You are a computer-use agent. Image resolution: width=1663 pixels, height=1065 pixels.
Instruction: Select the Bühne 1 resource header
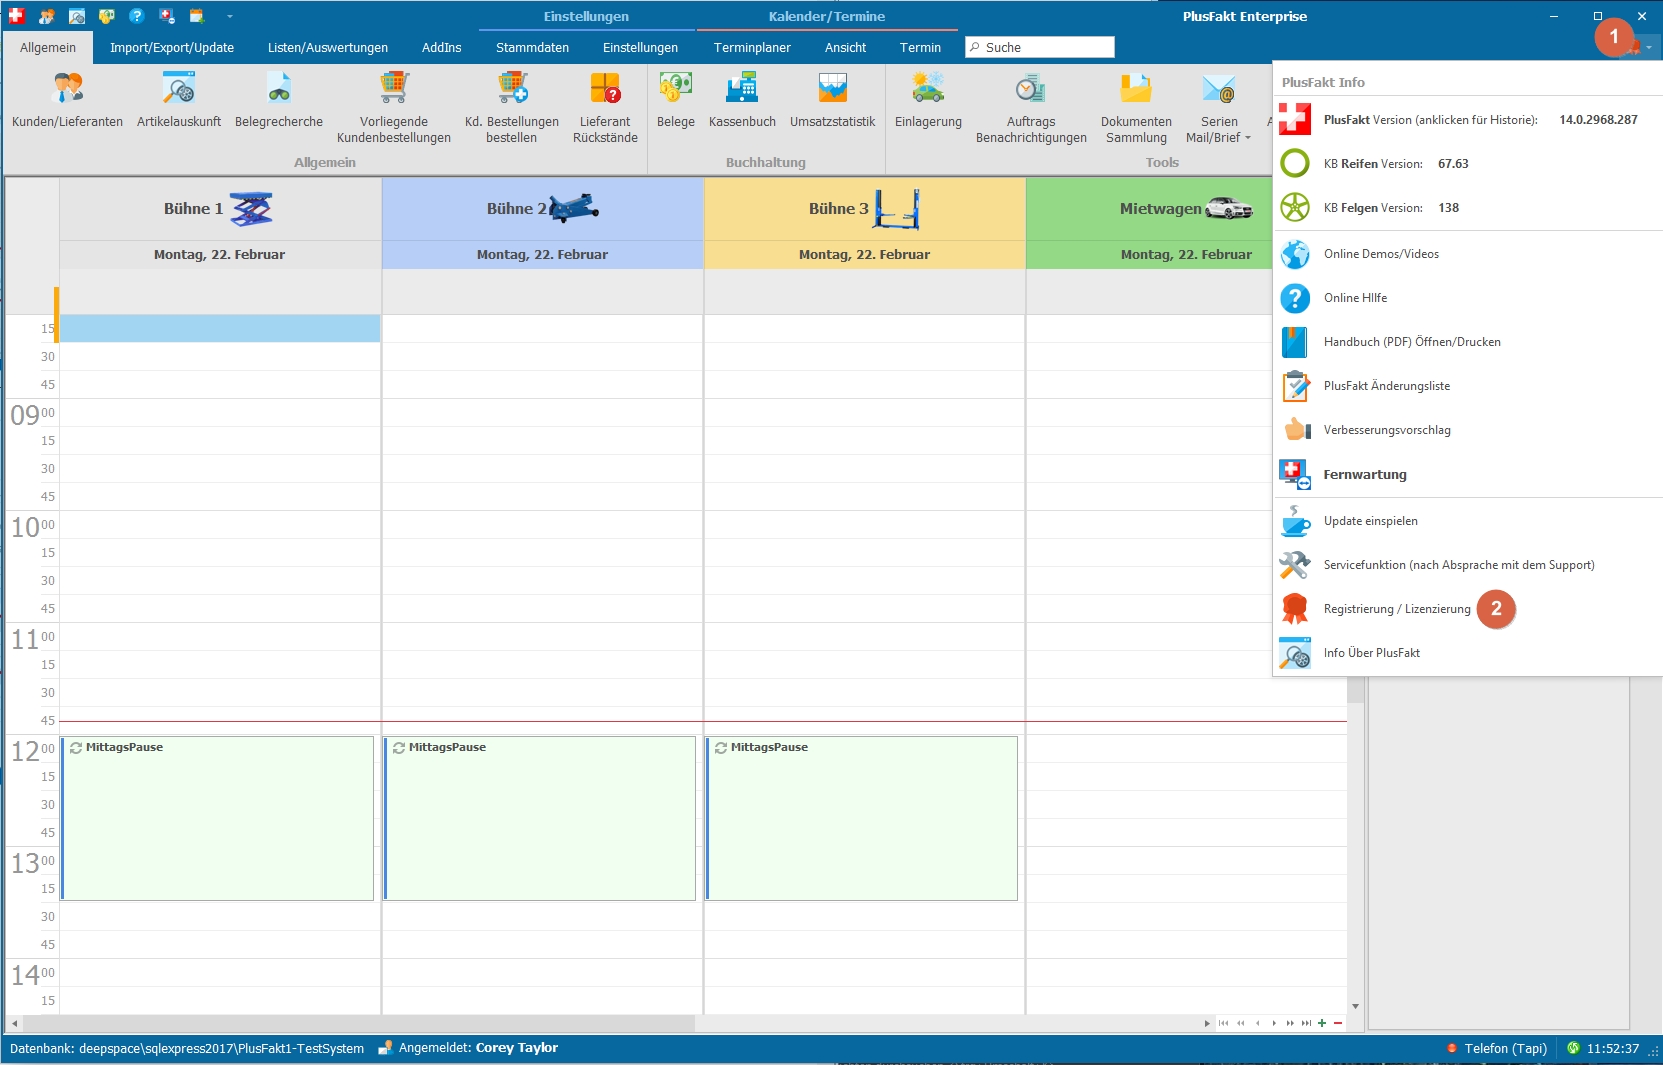pyautogui.click(x=220, y=209)
